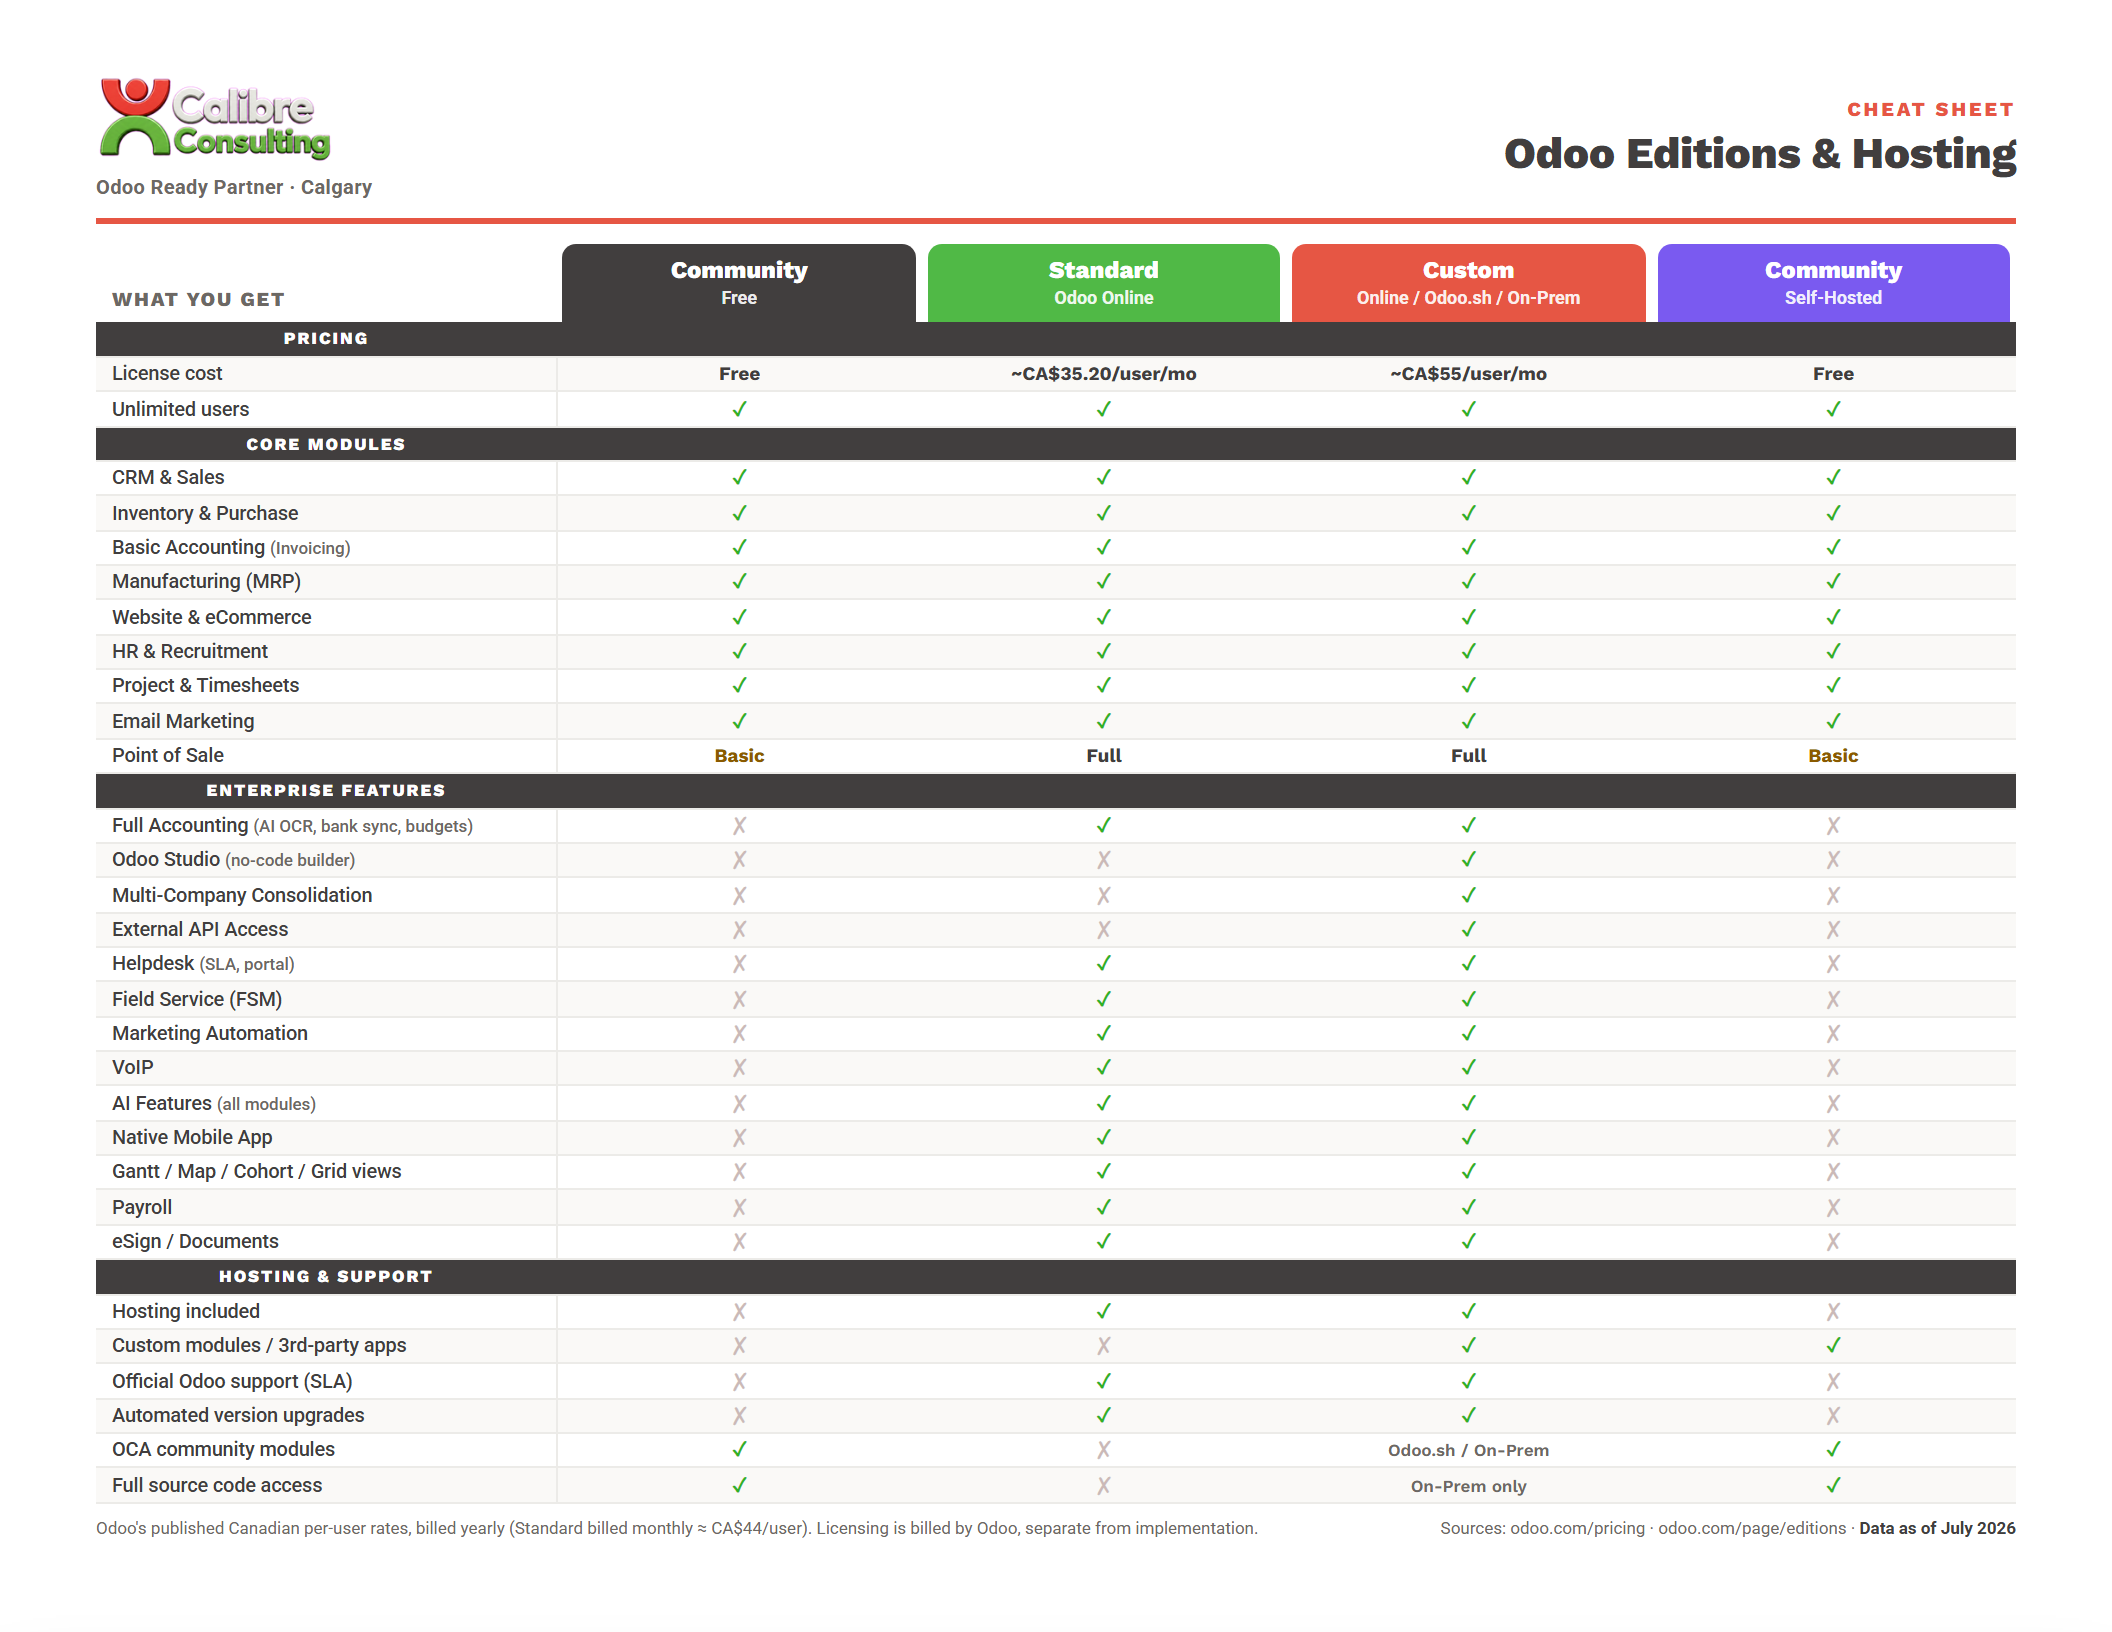Click the Odoo.sh / On-Prem cell

1468,1450
